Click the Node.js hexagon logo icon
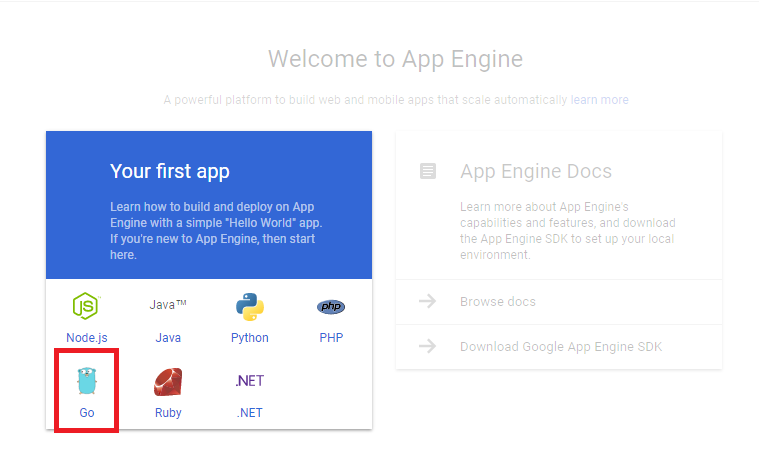 coord(86,306)
